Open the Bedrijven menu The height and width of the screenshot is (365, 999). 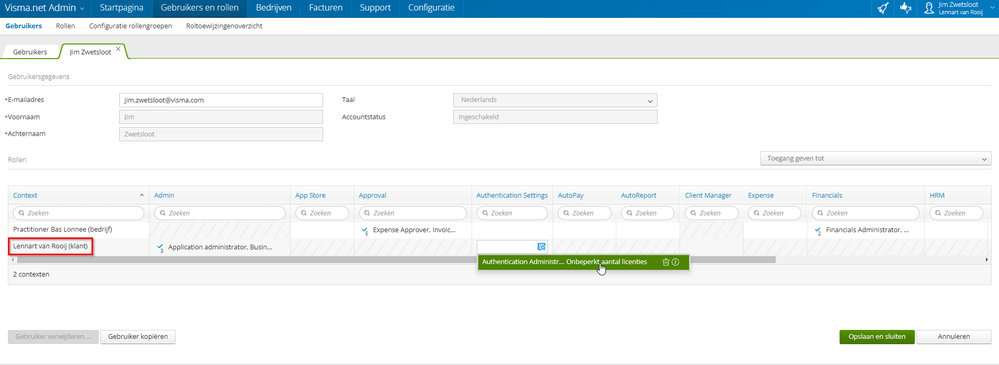tap(274, 8)
